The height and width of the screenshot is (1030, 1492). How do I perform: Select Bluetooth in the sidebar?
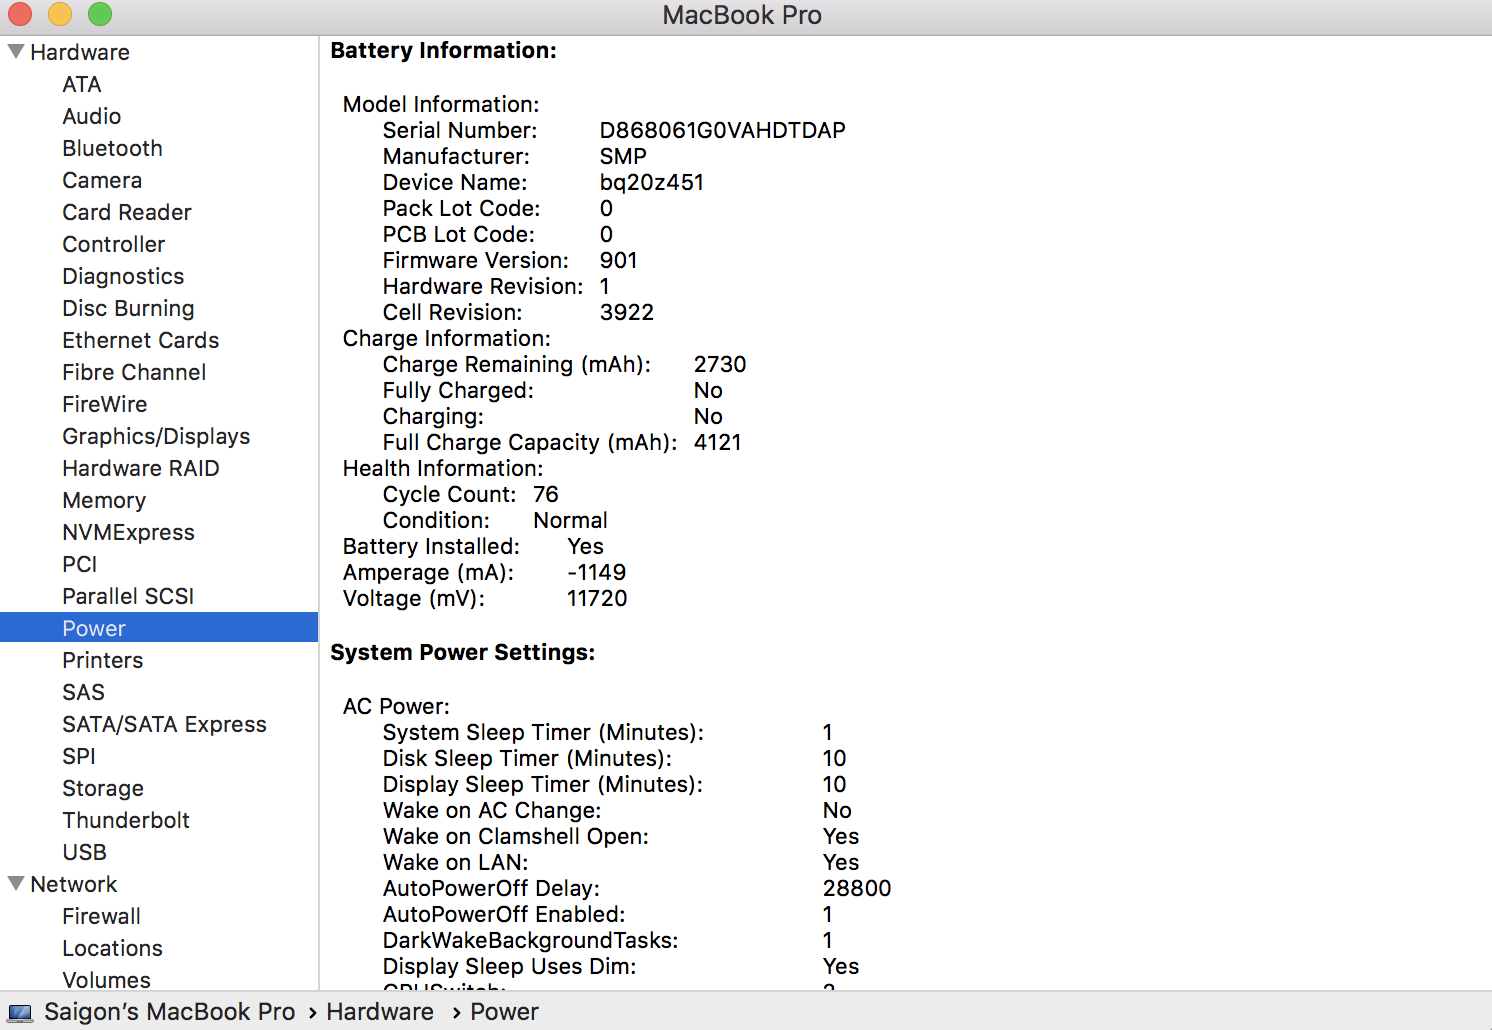(x=112, y=148)
